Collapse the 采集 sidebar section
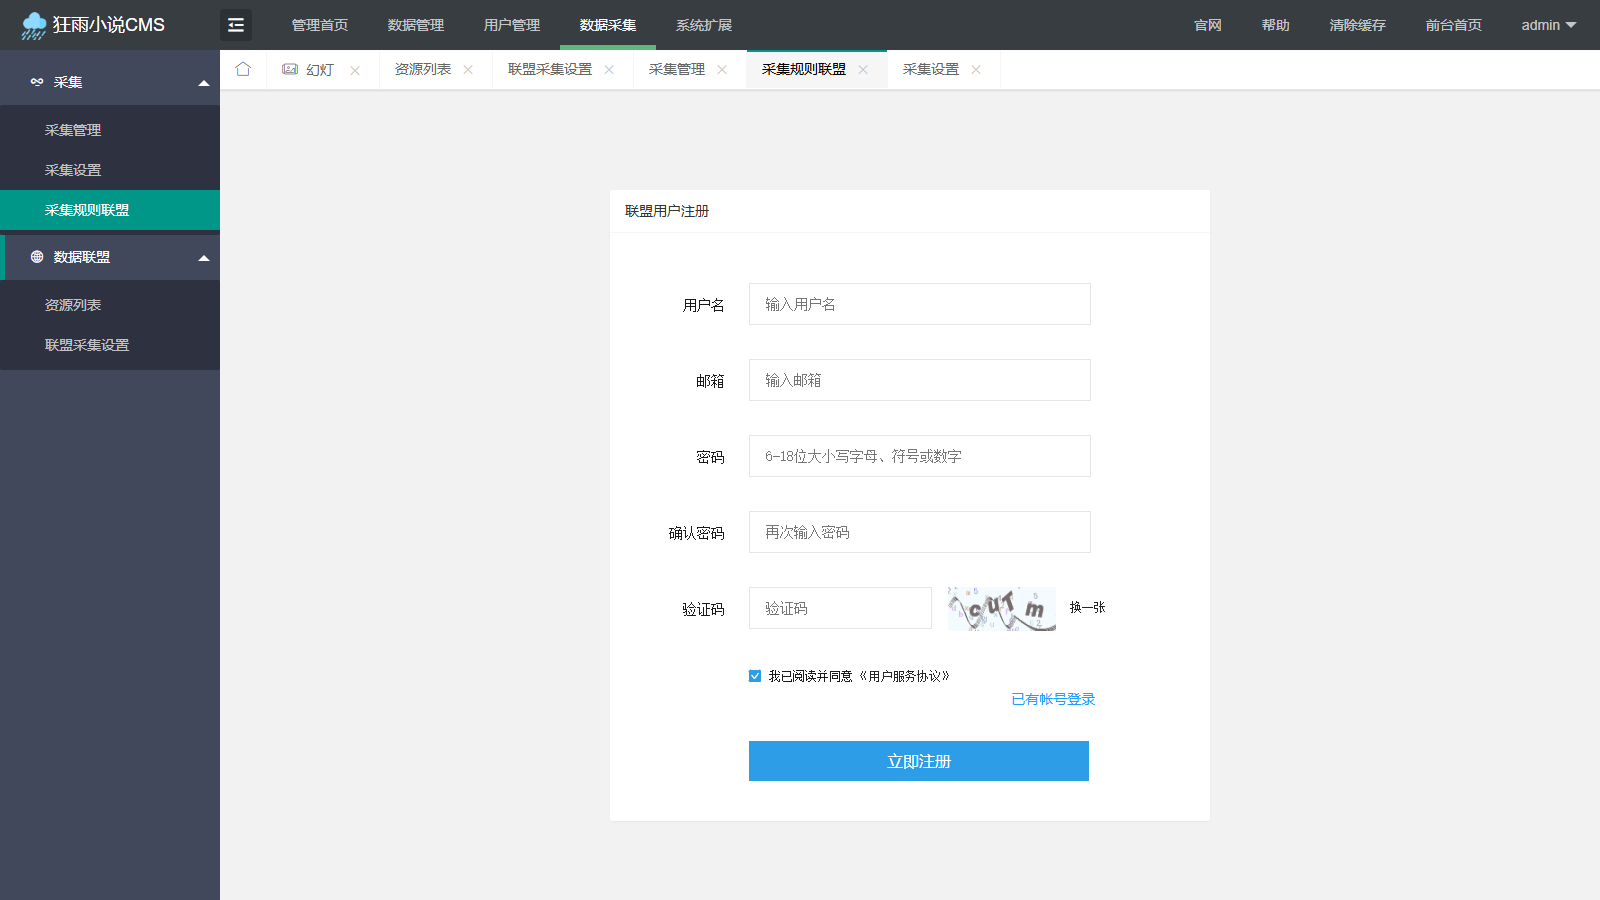Screen dimensions: 1600x900 tap(206, 81)
